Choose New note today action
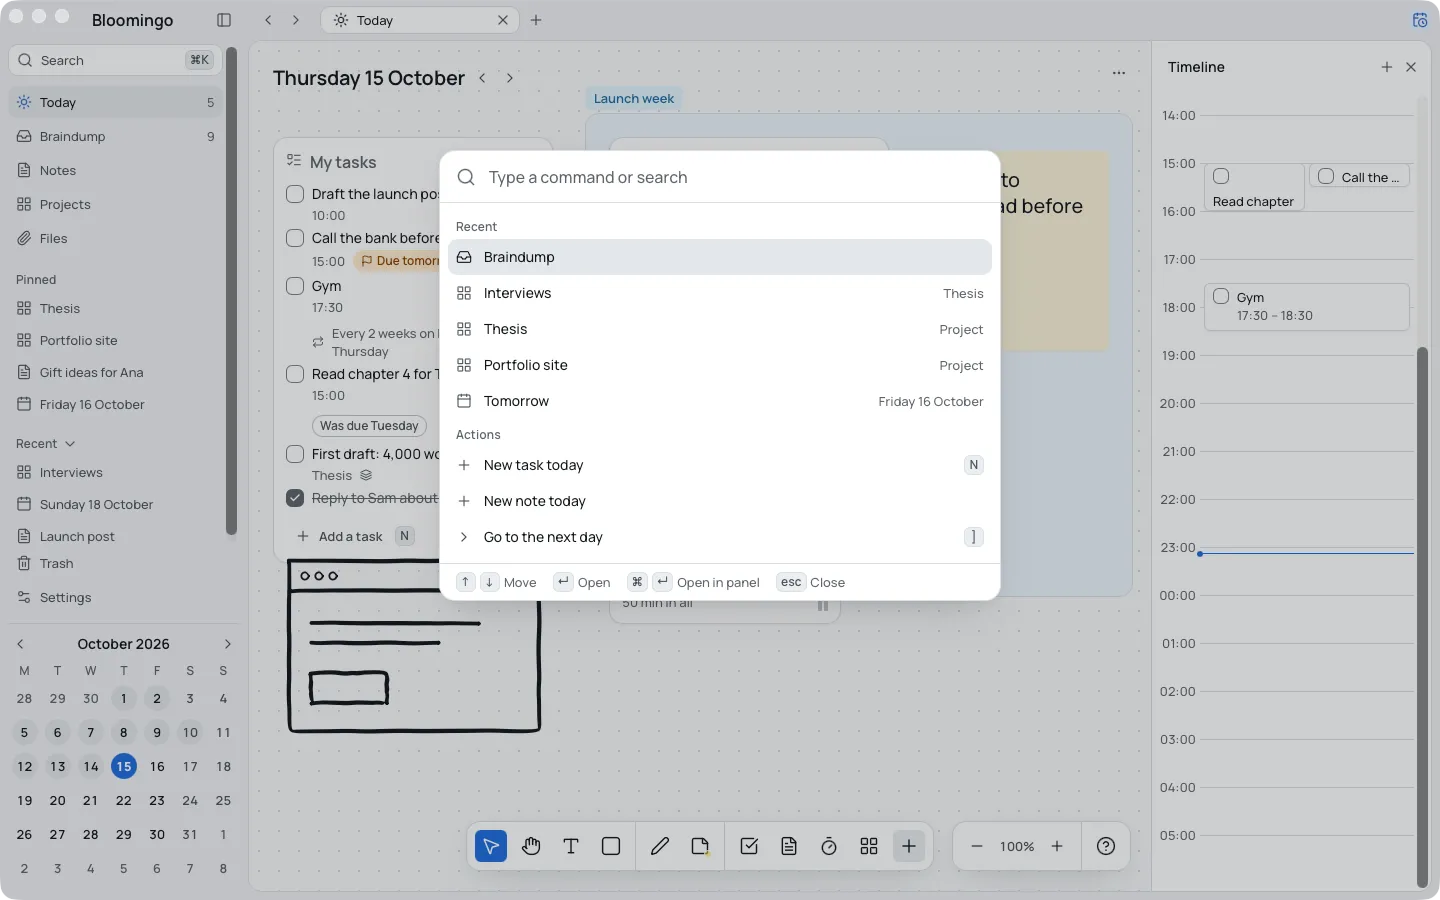The width and height of the screenshot is (1440, 900). [x=720, y=501]
